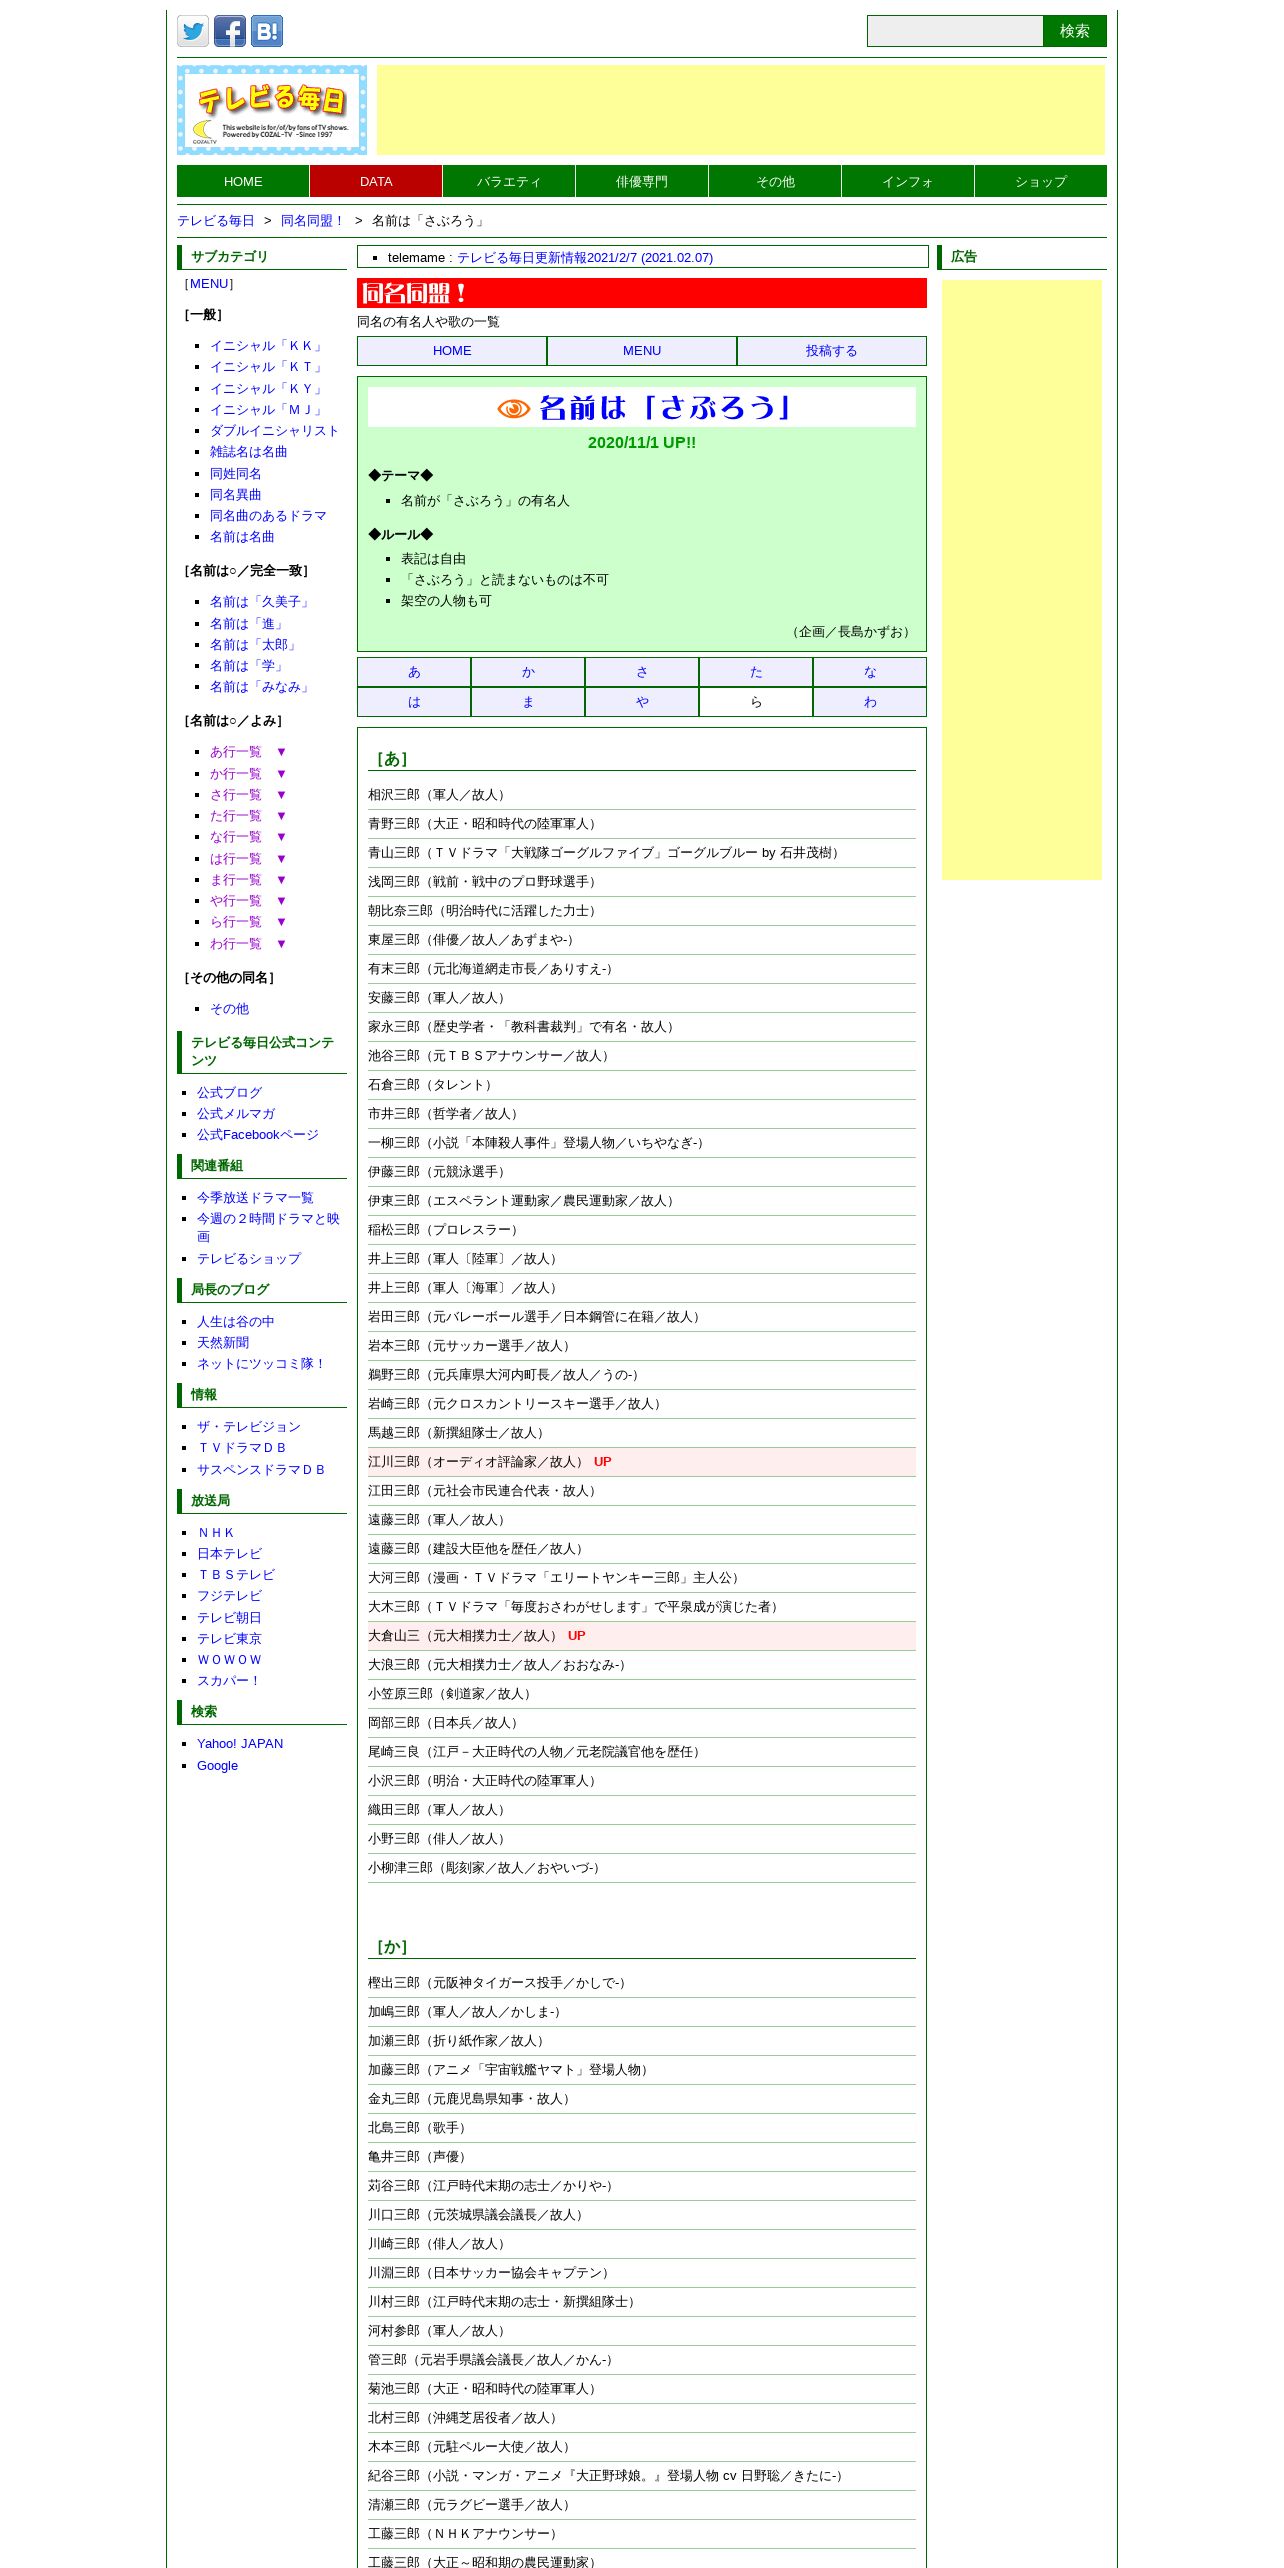Viewport: 1284px width, 2568px height.
Task: Open the ＮＨＫ broadcaster link
Action: (x=216, y=1533)
